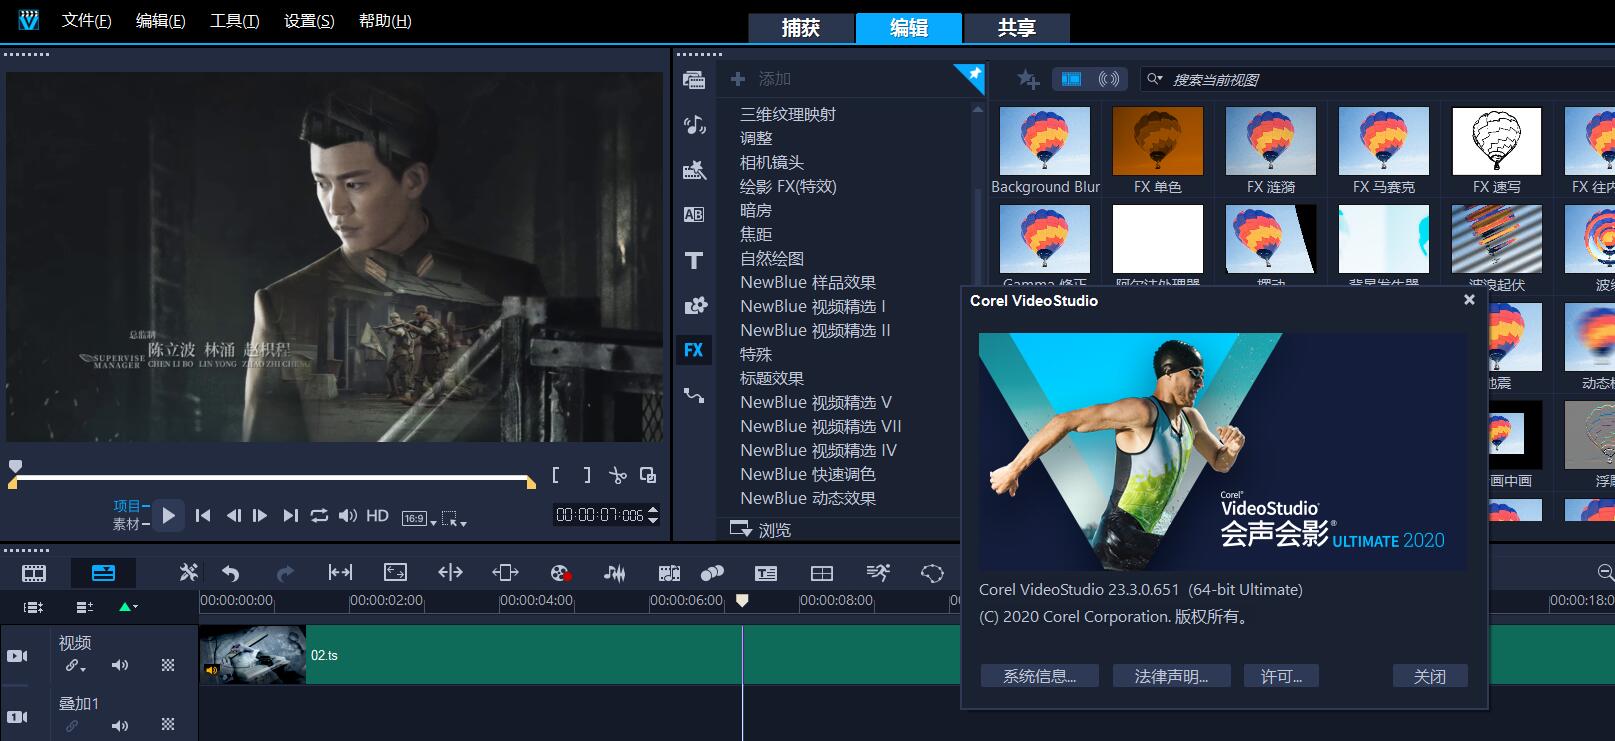Toggle Repeat playback loop
This screenshot has width=1615, height=741.
319,515
